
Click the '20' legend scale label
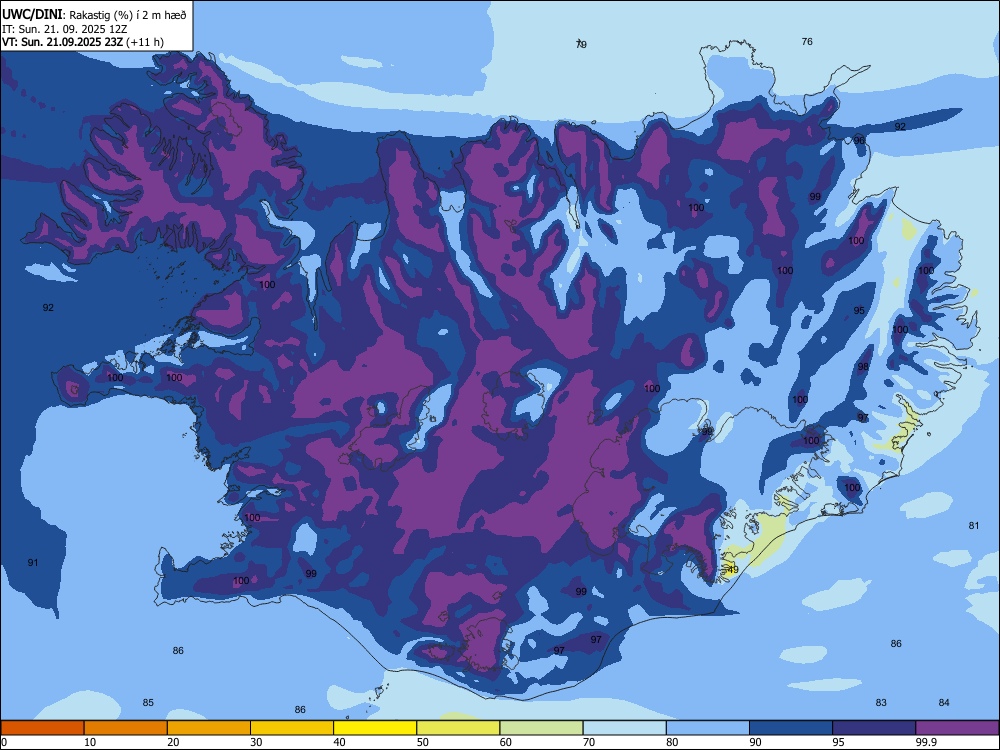173,742
